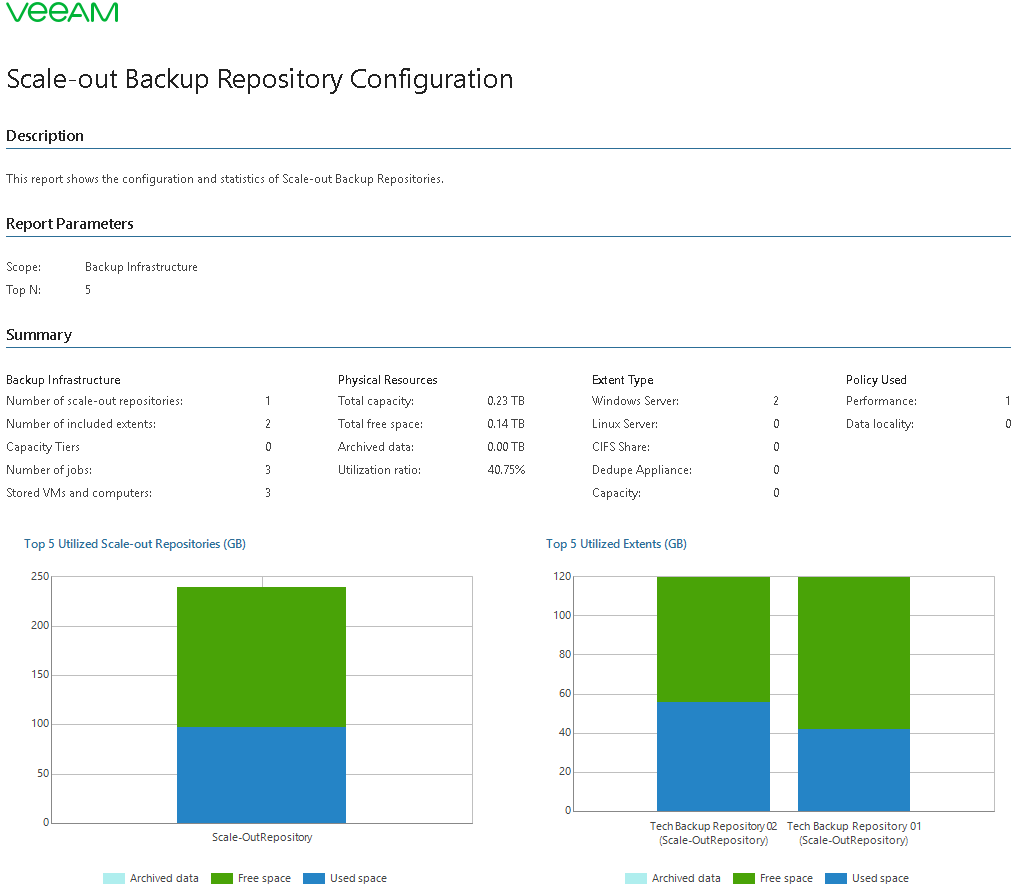This screenshot has height=888, width=1016.
Task: Click the Archived data value '0.00 TB'
Action: coord(506,447)
